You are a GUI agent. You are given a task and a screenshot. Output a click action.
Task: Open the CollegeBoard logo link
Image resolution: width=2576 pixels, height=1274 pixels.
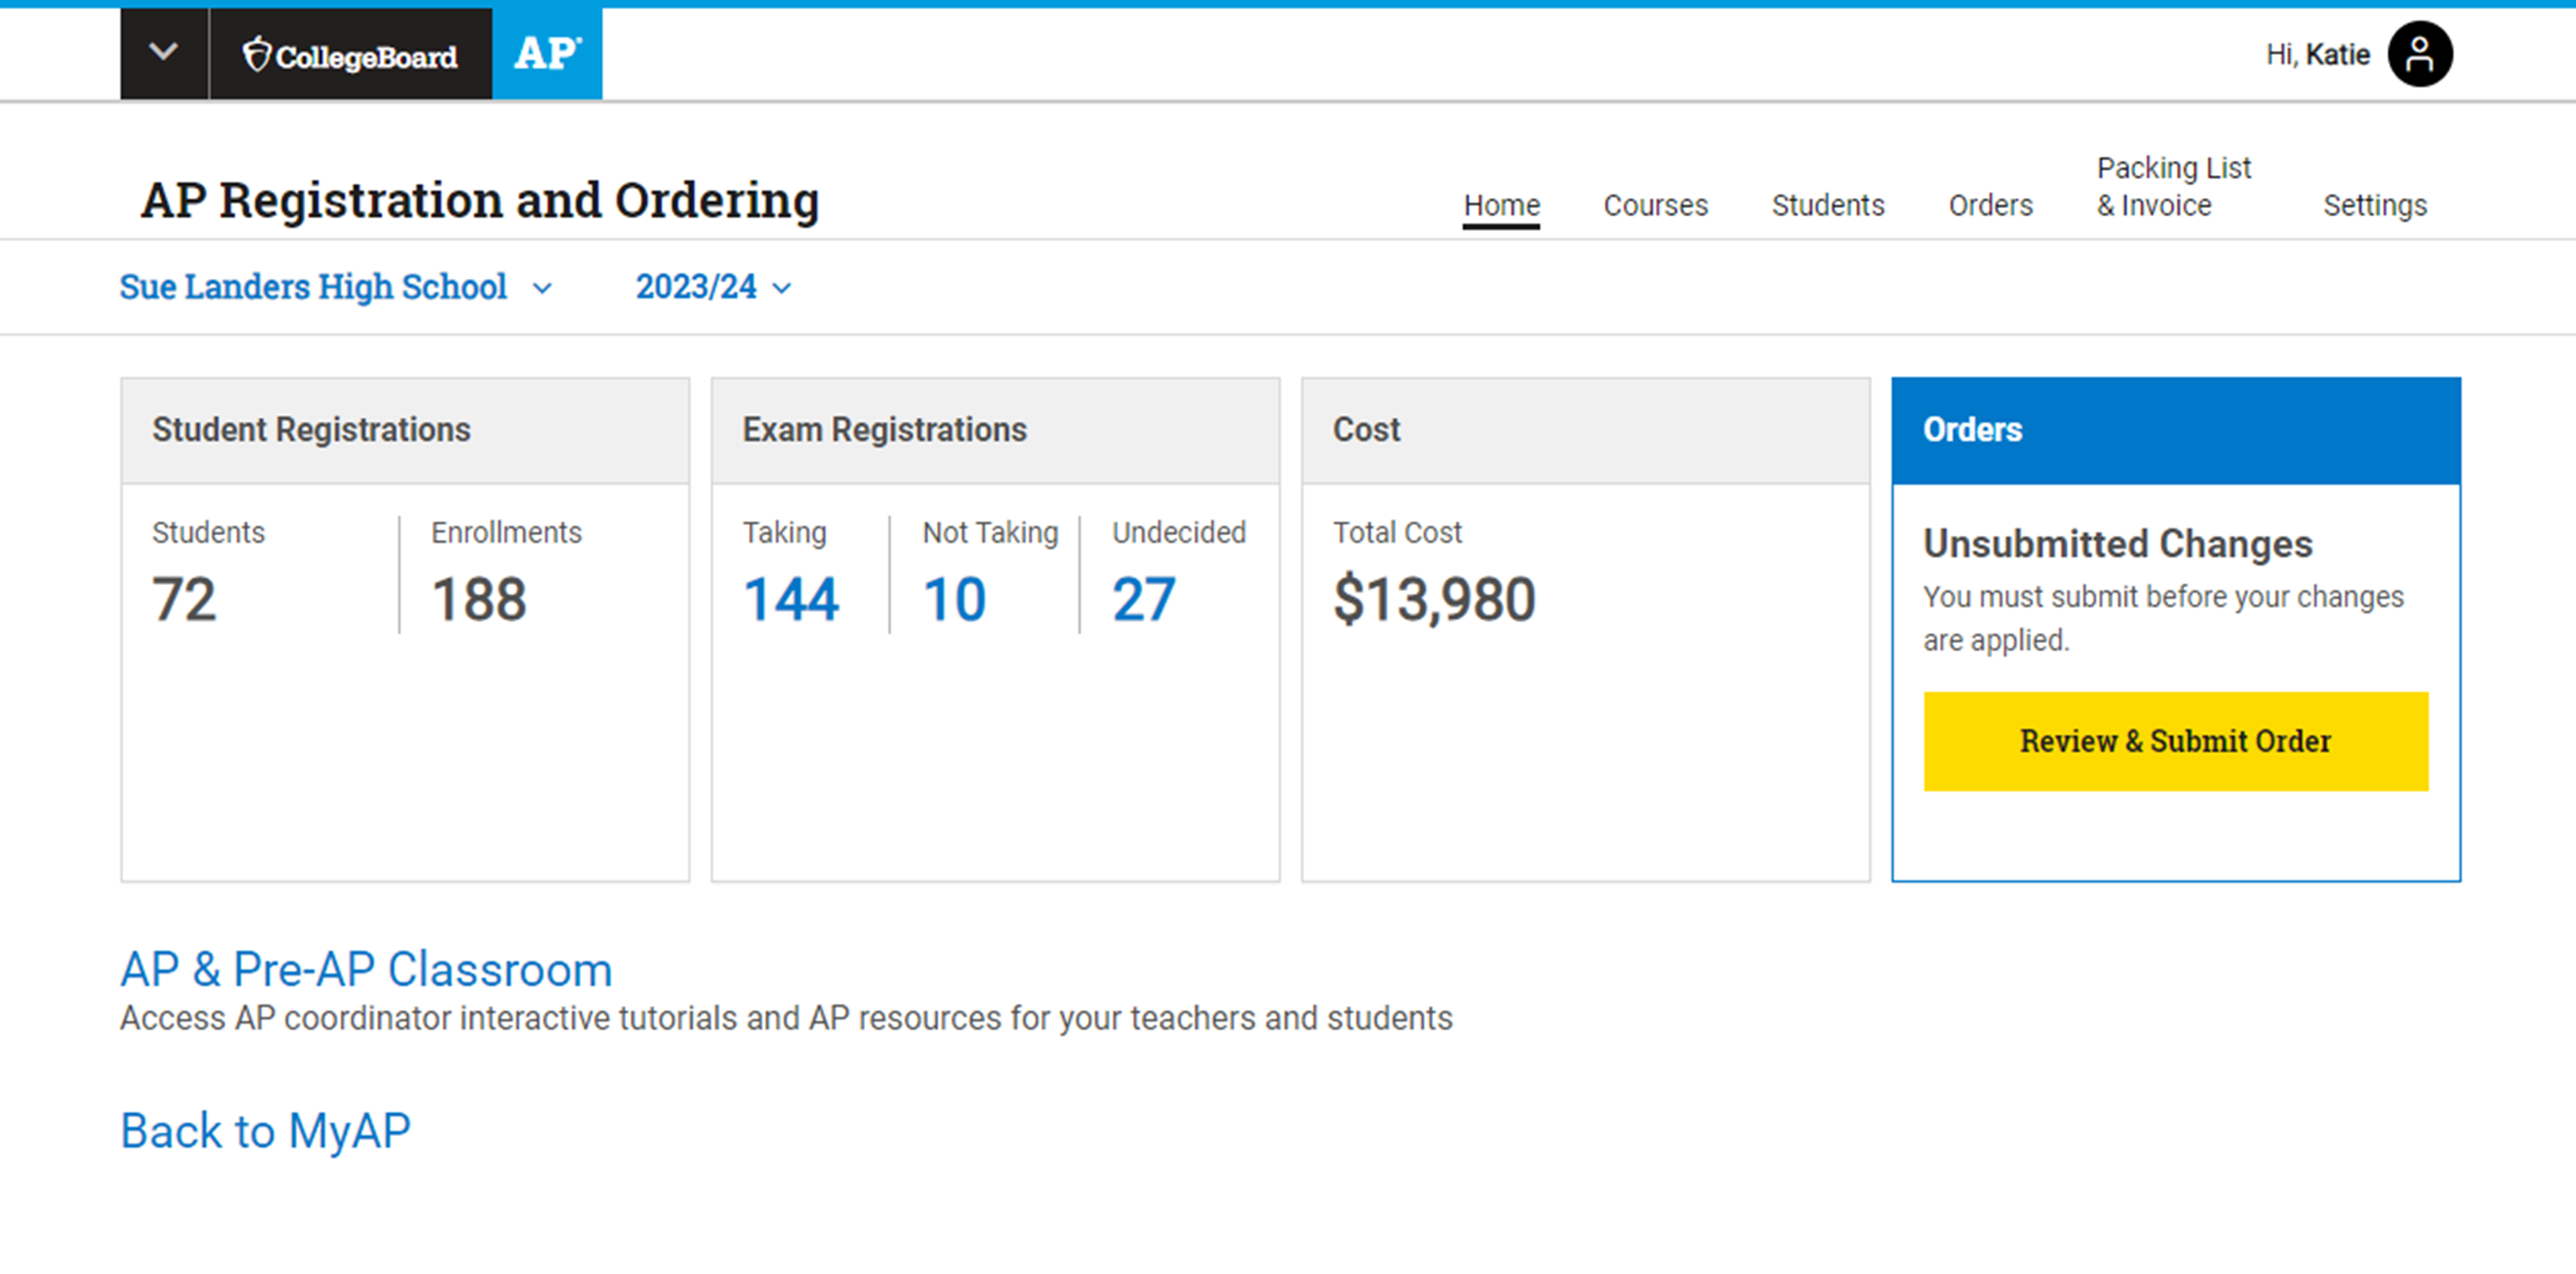(x=350, y=55)
